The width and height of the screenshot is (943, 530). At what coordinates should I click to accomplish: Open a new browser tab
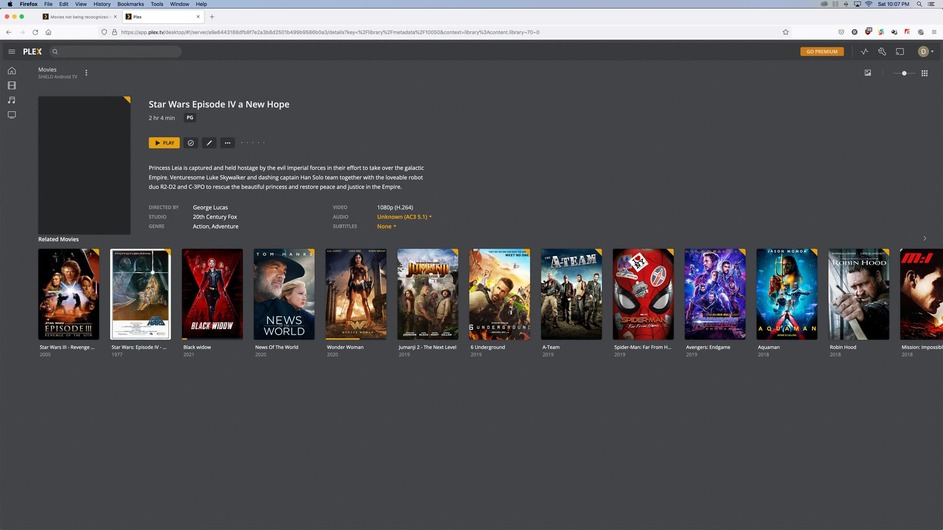[x=212, y=17]
